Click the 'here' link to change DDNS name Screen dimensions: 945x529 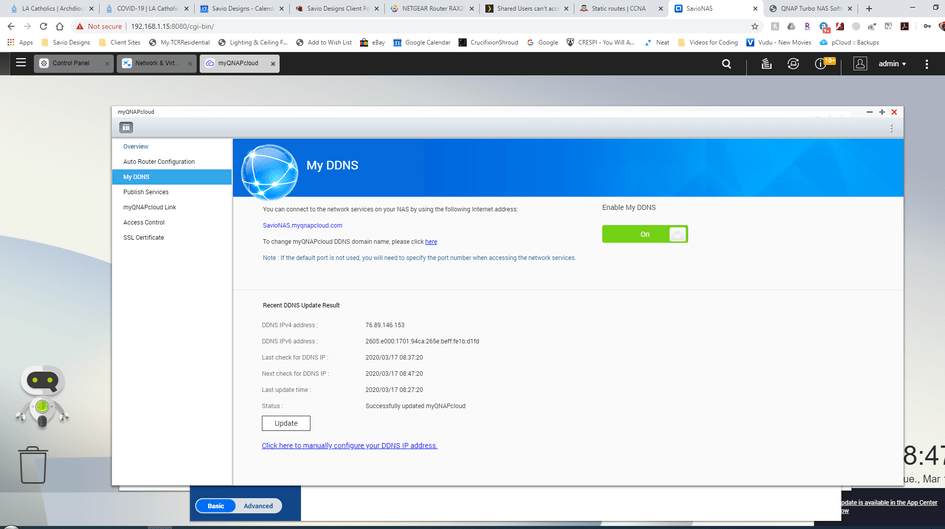click(431, 242)
